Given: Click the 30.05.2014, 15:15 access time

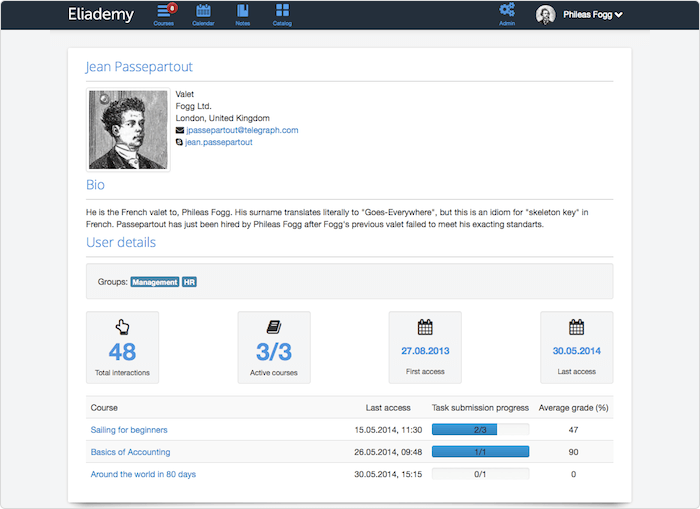Looking at the screenshot, I should [x=388, y=474].
